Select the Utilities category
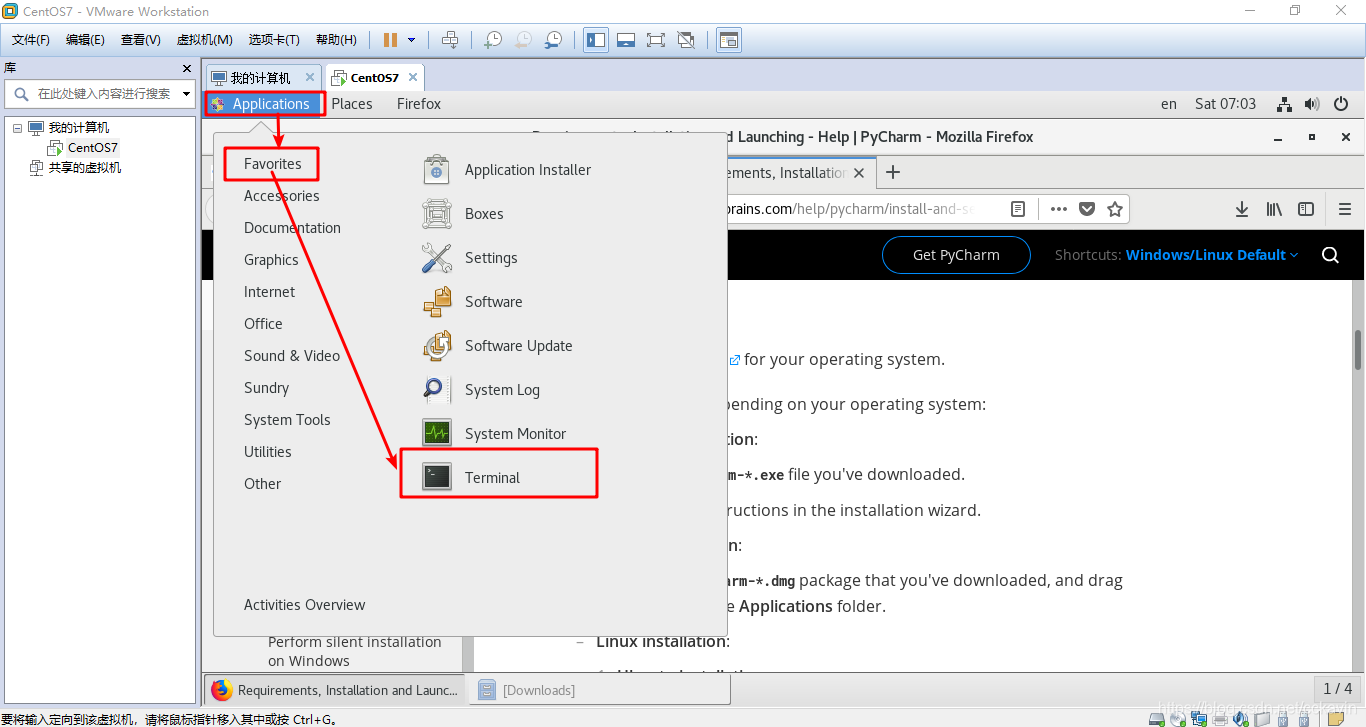Screen dimensions: 1366x727 point(268,452)
